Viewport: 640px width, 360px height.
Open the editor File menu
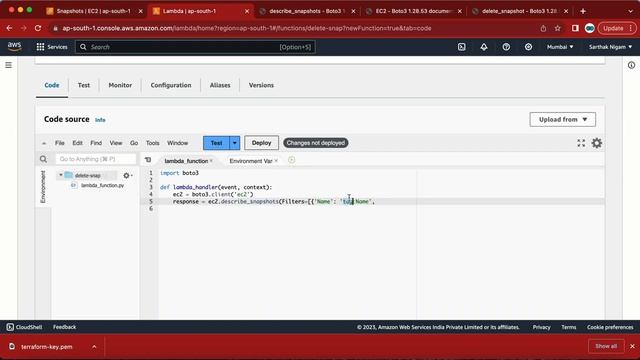pyautogui.click(x=60, y=143)
